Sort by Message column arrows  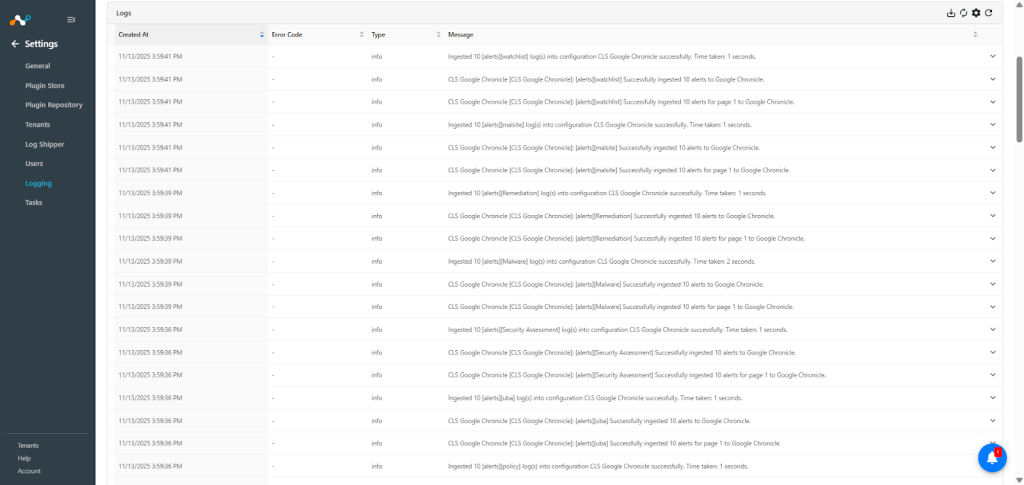click(975, 35)
